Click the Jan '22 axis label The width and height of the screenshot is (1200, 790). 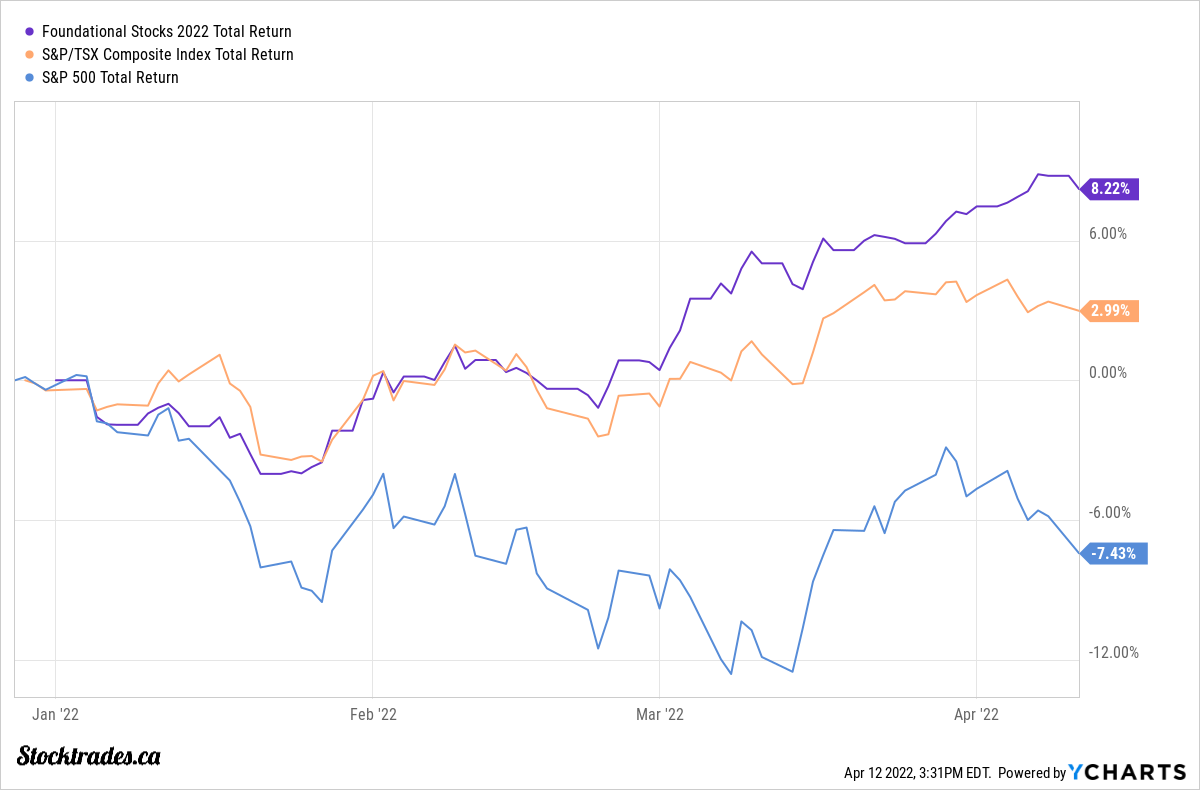tap(56, 714)
